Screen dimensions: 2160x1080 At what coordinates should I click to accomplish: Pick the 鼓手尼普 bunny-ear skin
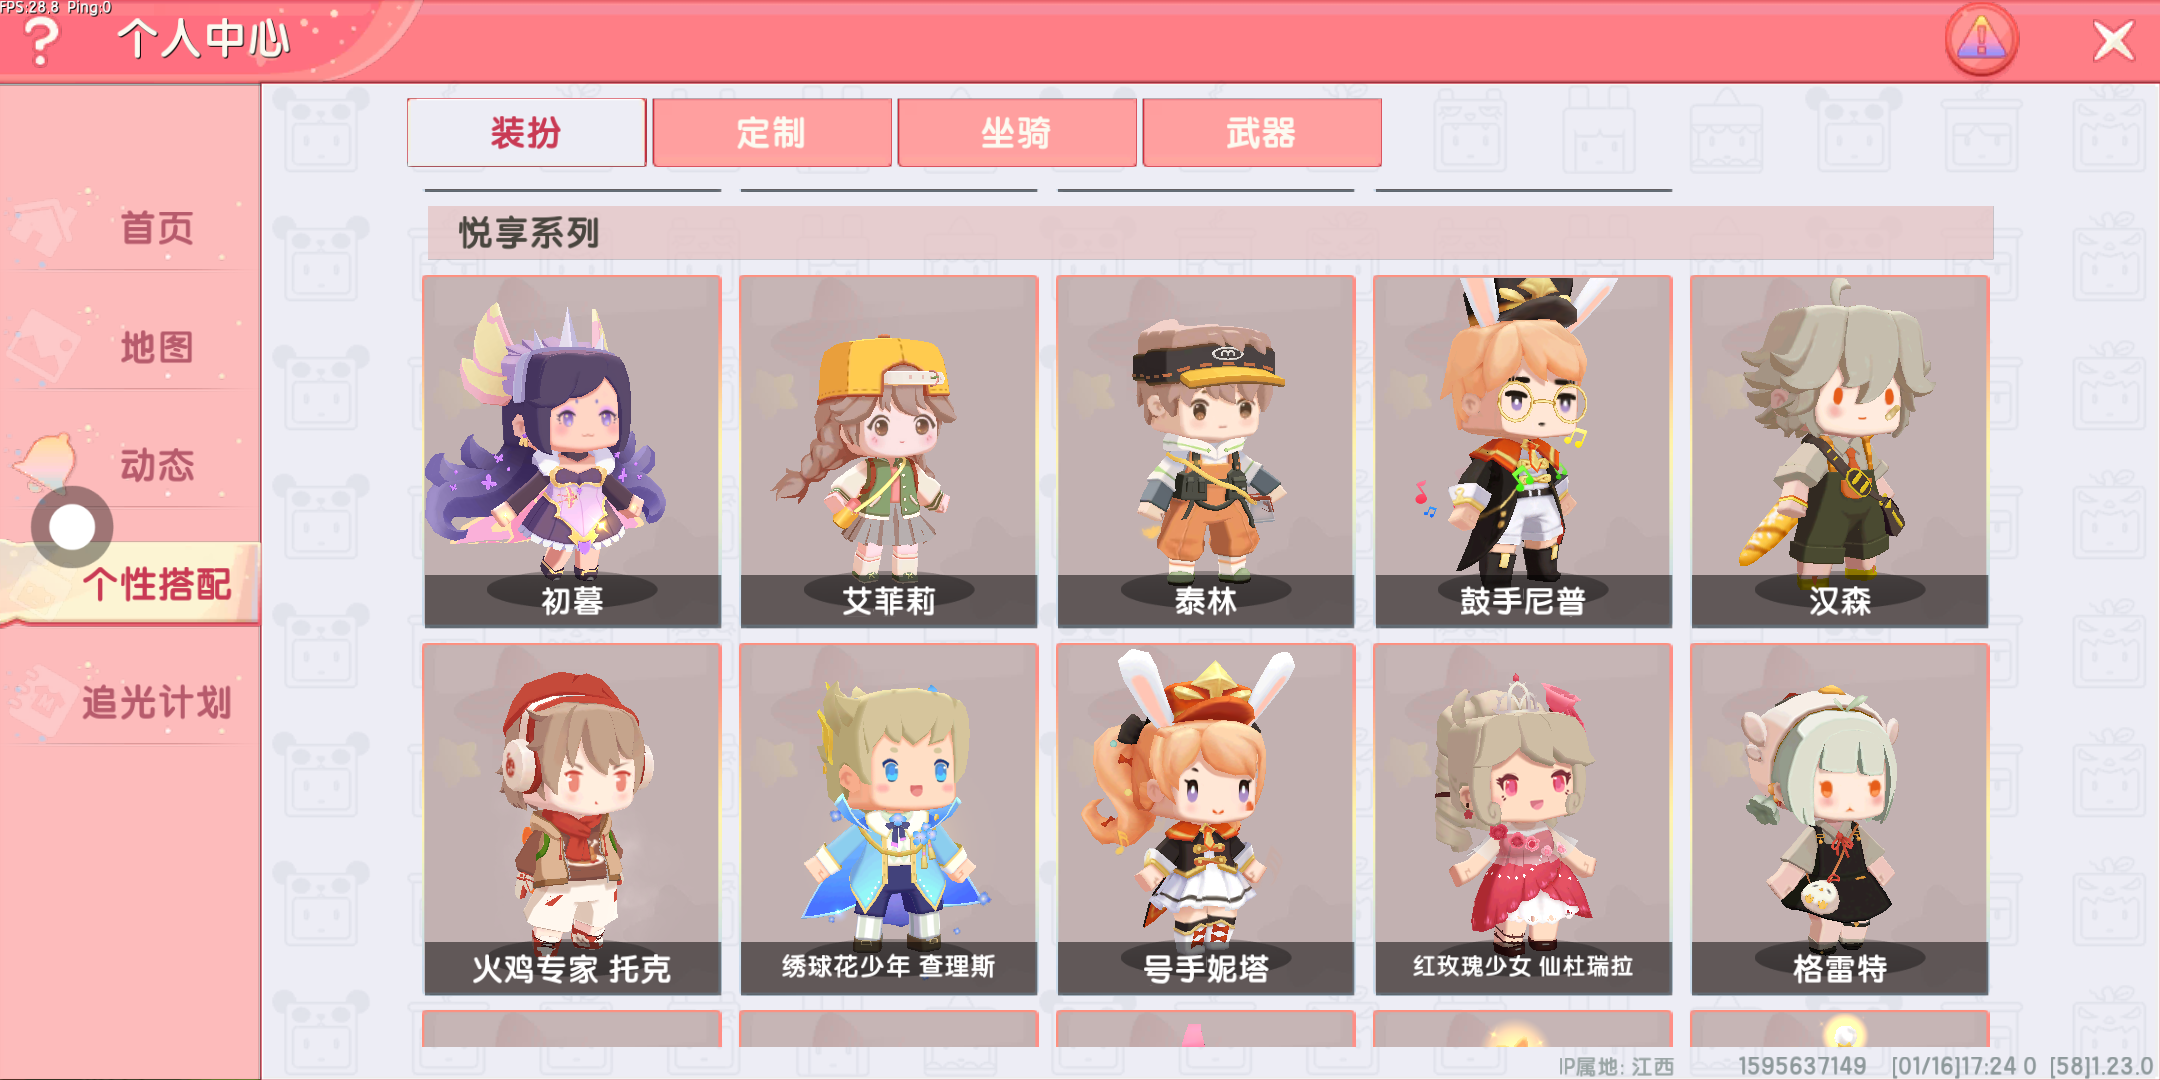pyautogui.click(x=1523, y=452)
